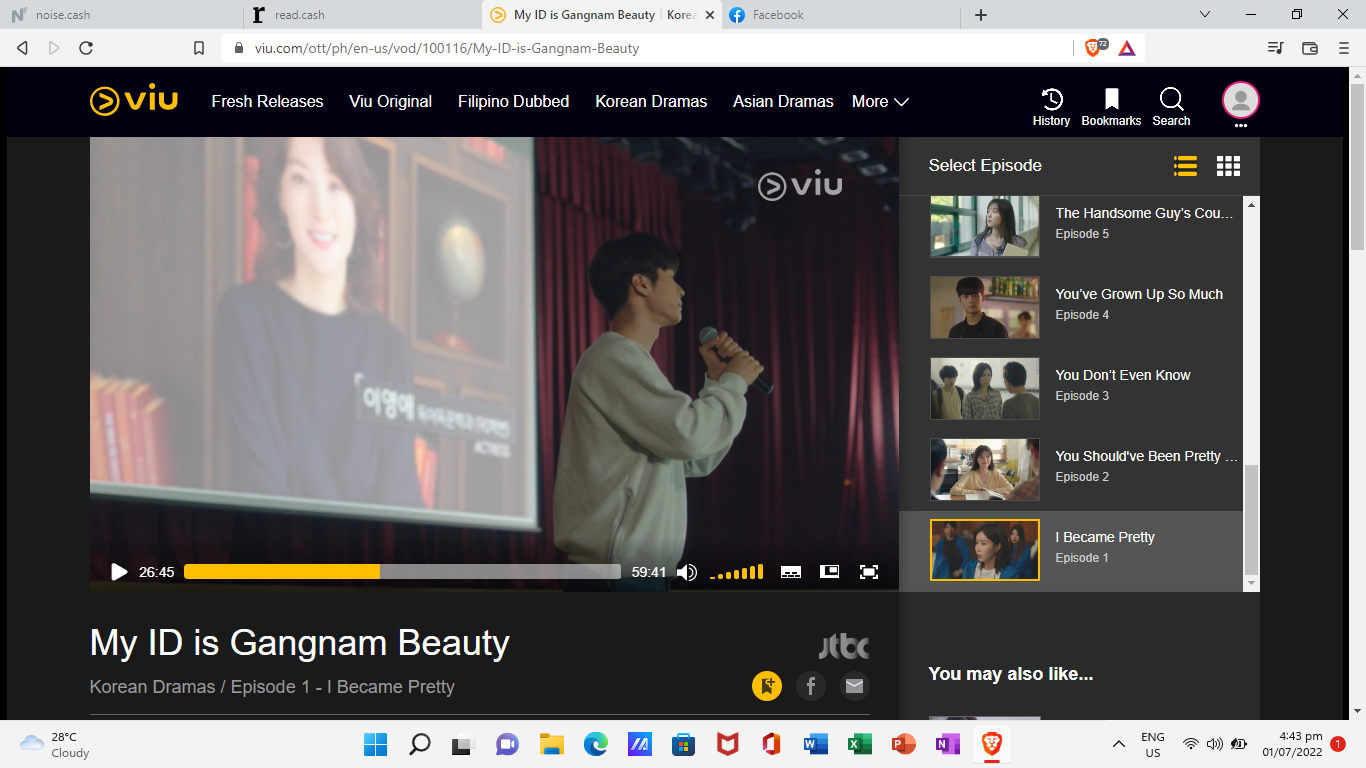Toggle fullscreen on the video player
Image resolution: width=1366 pixels, height=768 pixels.
click(869, 572)
